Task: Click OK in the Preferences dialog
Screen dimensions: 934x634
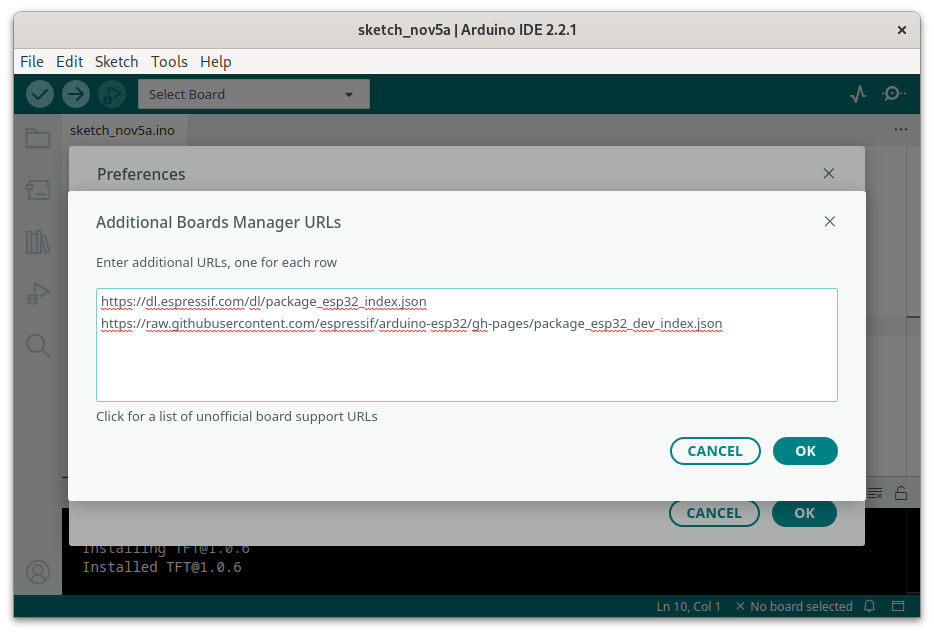Action: coord(804,513)
